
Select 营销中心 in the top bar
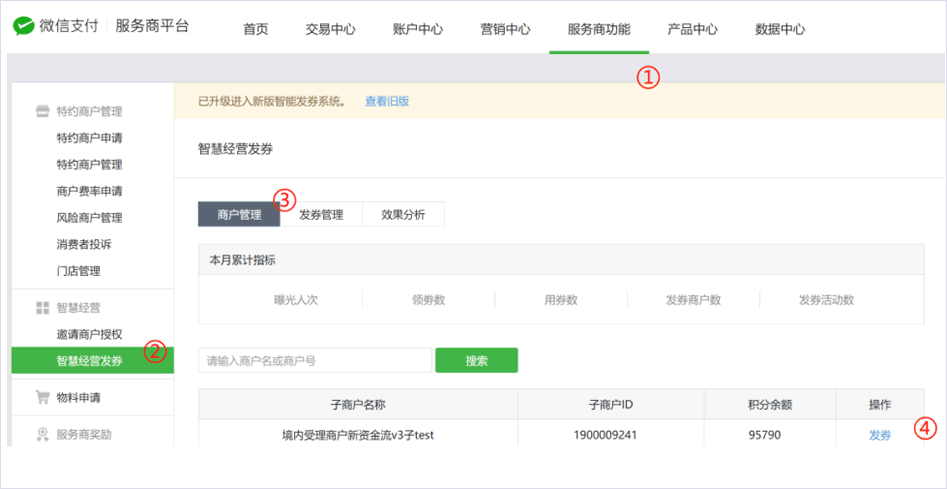point(505,29)
